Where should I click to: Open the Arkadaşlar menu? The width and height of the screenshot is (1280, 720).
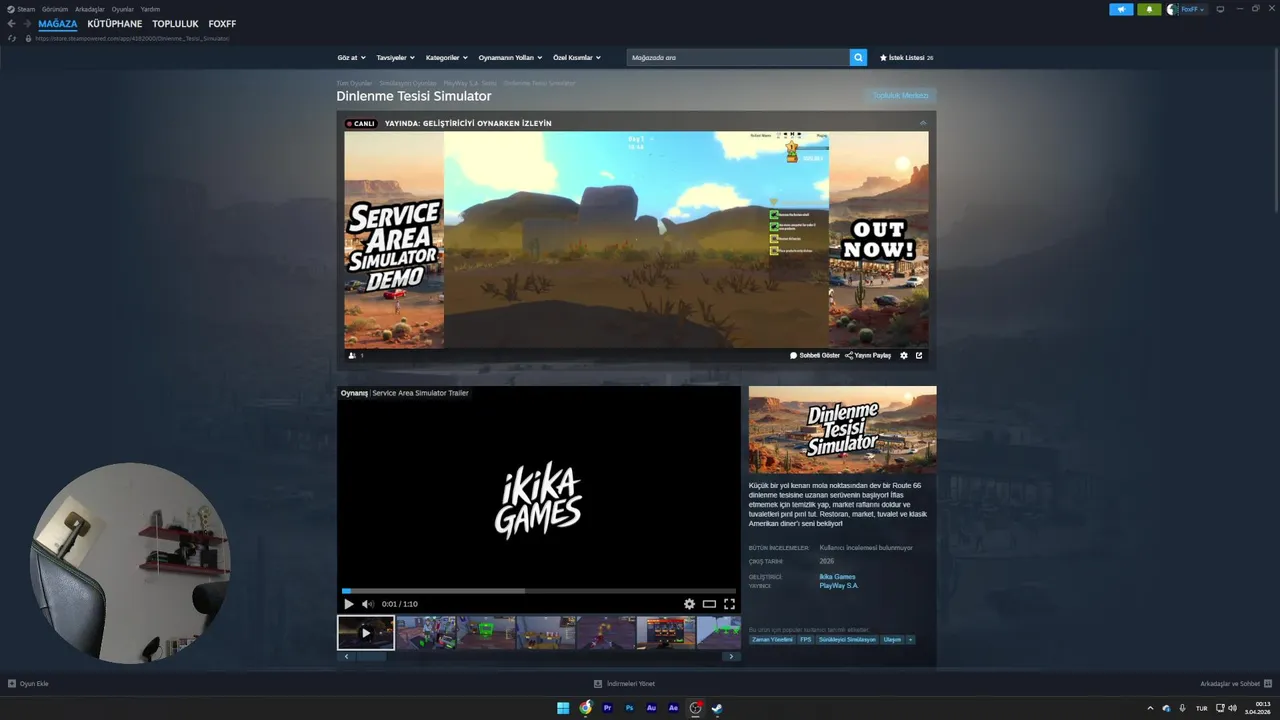90,9
